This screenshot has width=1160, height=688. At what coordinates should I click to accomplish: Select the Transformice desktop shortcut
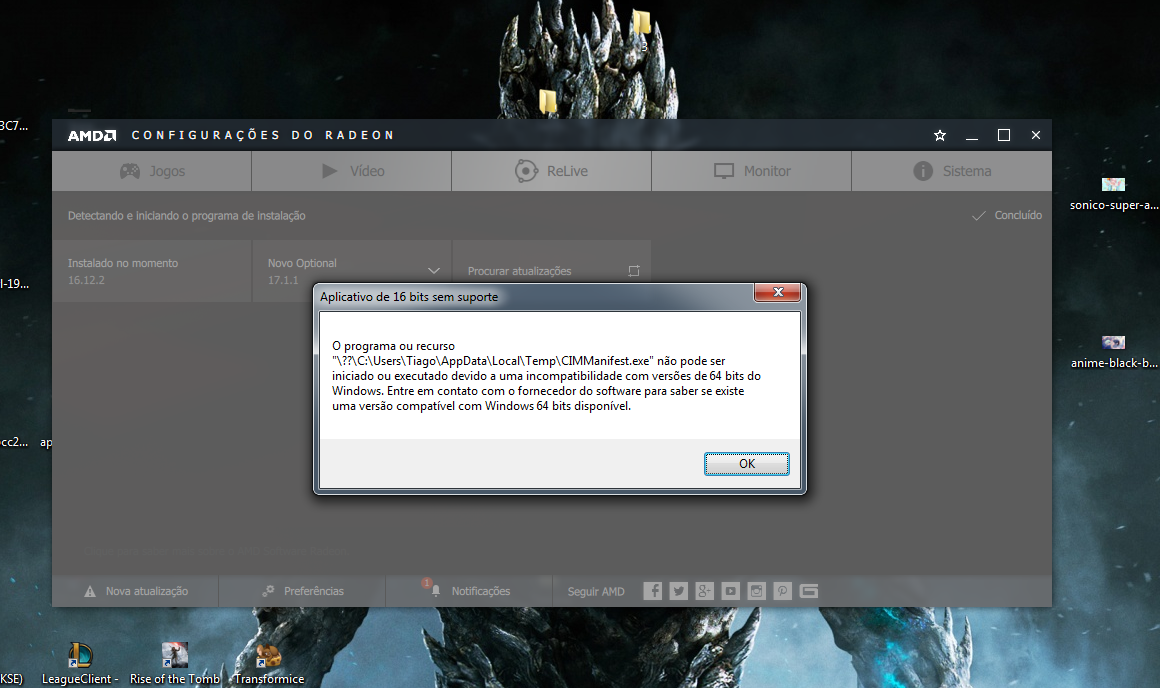pyautogui.click(x=269, y=664)
